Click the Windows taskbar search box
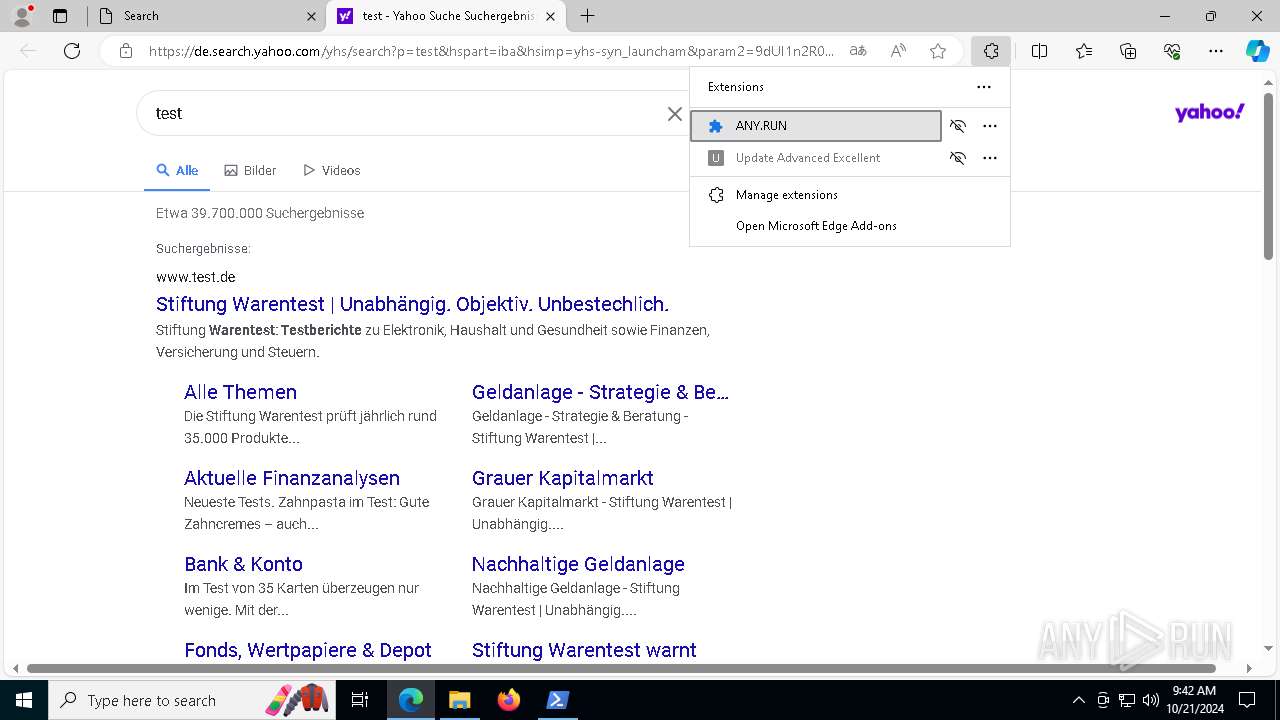The width and height of the screenshot is (1280, 720). coord(192,700)
